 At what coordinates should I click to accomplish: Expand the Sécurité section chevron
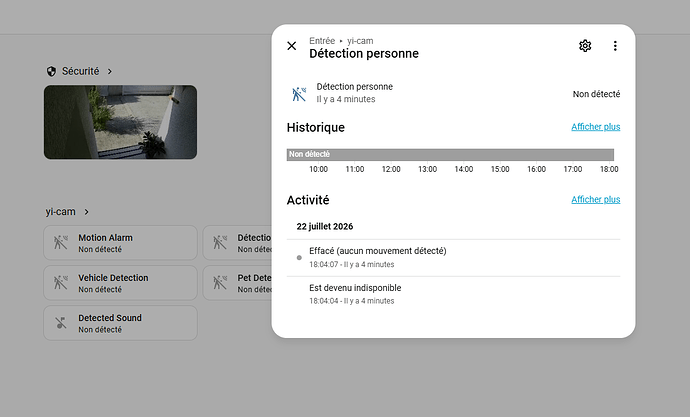pos(110,71)
